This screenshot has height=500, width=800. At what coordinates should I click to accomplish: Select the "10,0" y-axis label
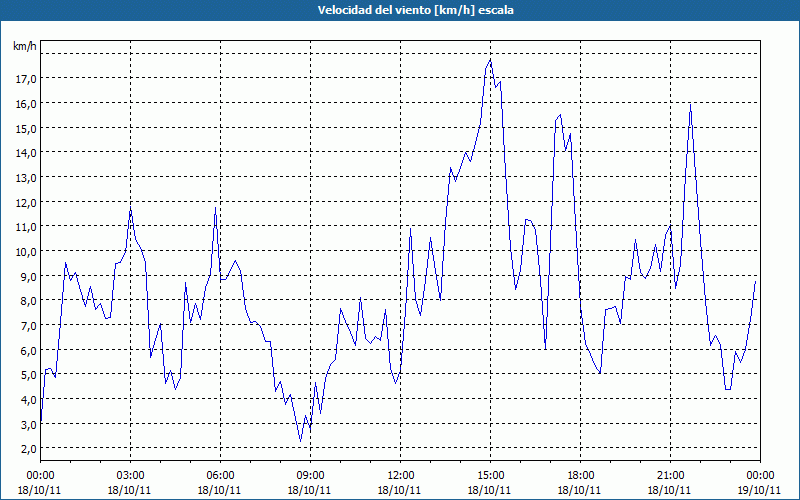26,252
